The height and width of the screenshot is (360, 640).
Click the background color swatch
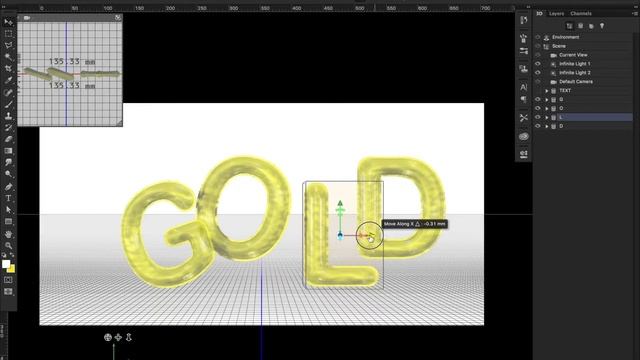(12, 269)
